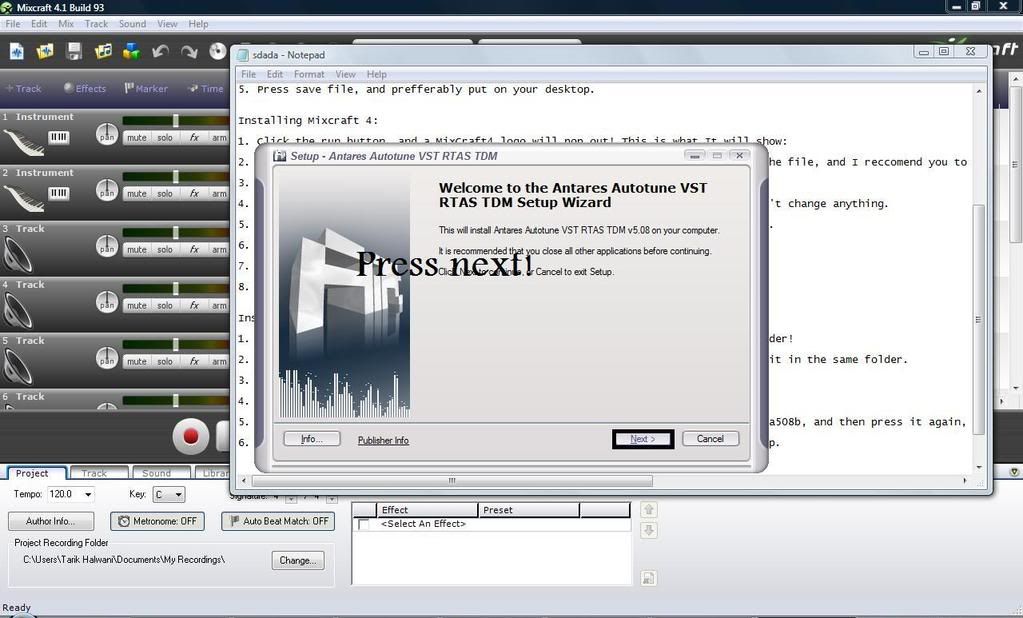The width and height of the screenshot is (1023, 618).
Task: Open the piano keyboard icon on track 1
Action: (x=59, y=138)
